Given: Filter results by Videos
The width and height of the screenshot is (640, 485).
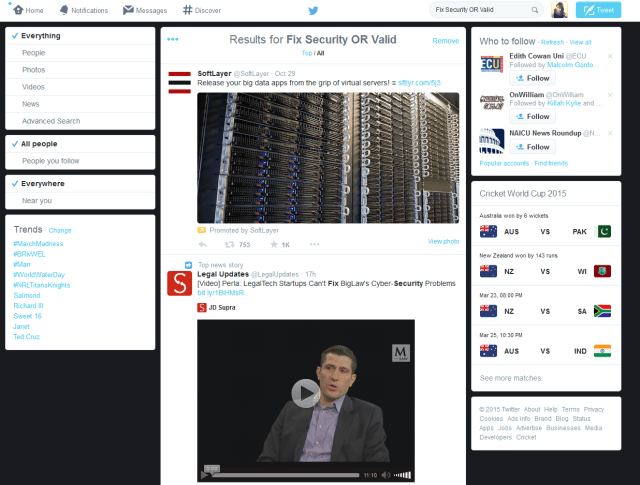Looking at the screenshot, I should tap(80, 87).
